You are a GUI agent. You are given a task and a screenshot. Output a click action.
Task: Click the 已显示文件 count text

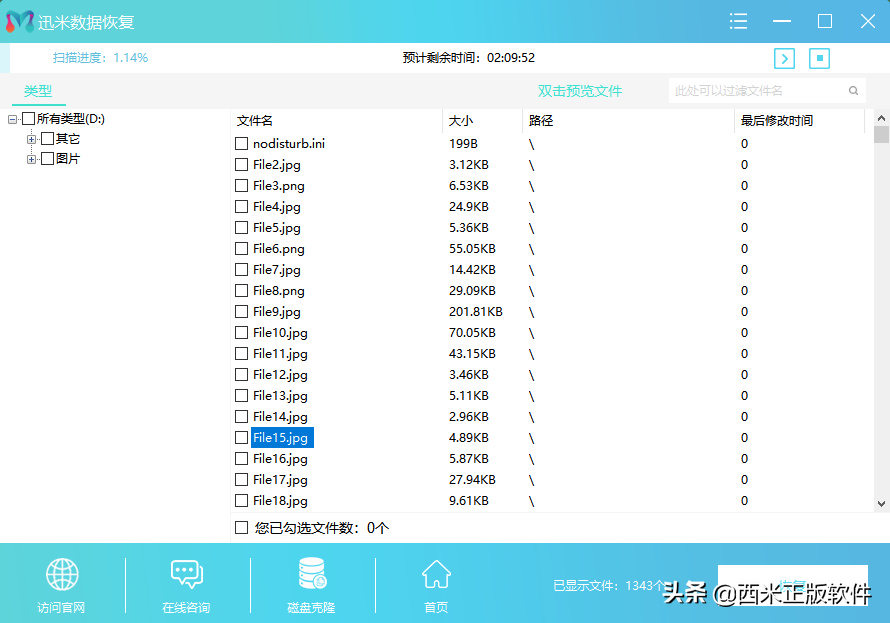click(x=610, y=586)
